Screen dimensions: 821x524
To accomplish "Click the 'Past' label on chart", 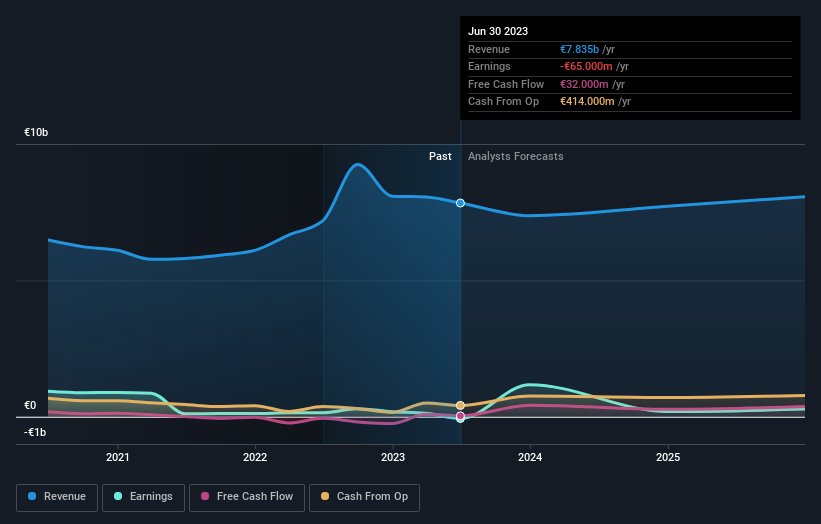I will [440, 156].
